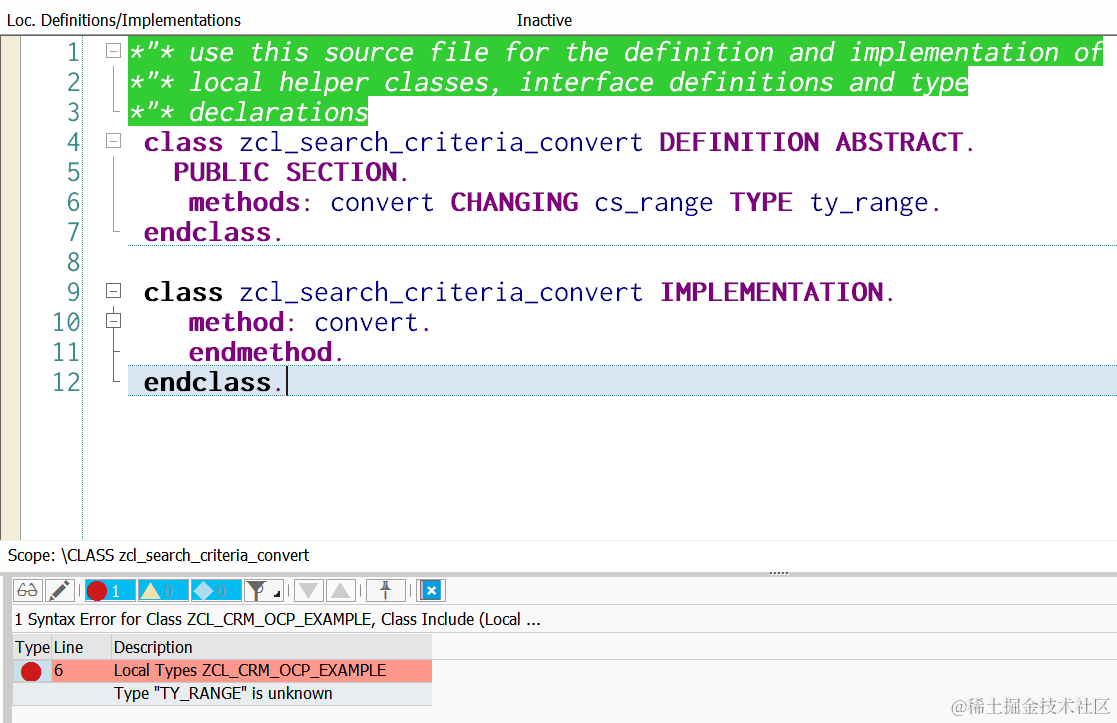Go to next message with down triangle
This screenshot has width=1117, height=723.
coord(308,591)
